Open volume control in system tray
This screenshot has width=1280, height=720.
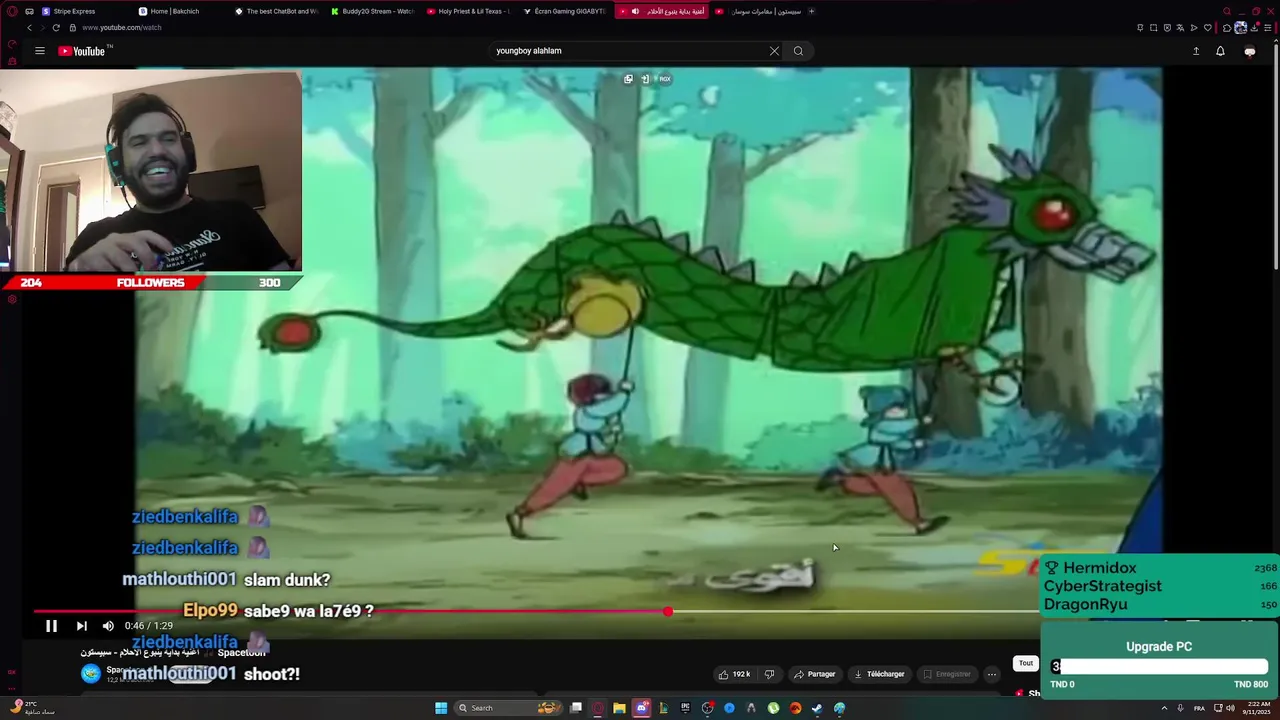pyautogui.click(x=1231, y=708)
